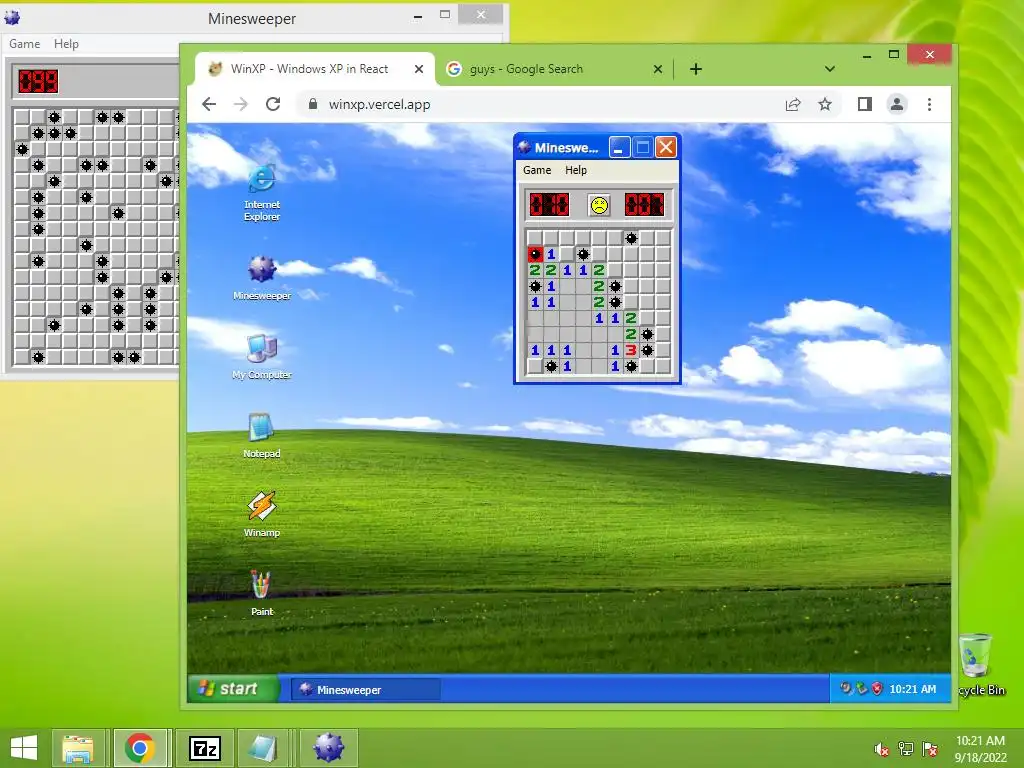Click the timer display in XP Minesweeper
Screen dimensions: 1024x768
coord(645,204)
